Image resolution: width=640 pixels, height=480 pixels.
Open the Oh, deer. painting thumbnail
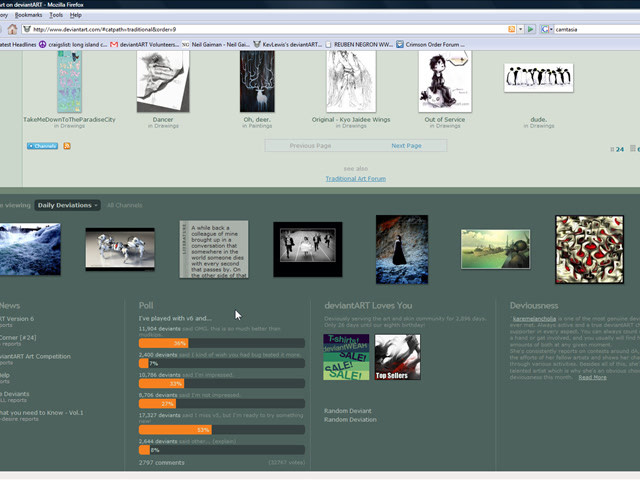(x=257, y=81)
